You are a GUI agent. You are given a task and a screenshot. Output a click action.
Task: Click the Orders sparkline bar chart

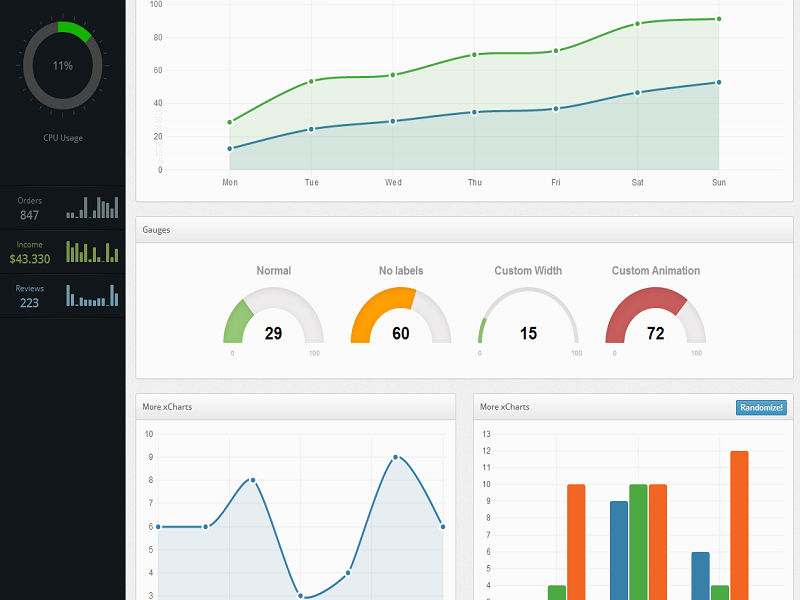pyautogui.click(x=93, y=208)
